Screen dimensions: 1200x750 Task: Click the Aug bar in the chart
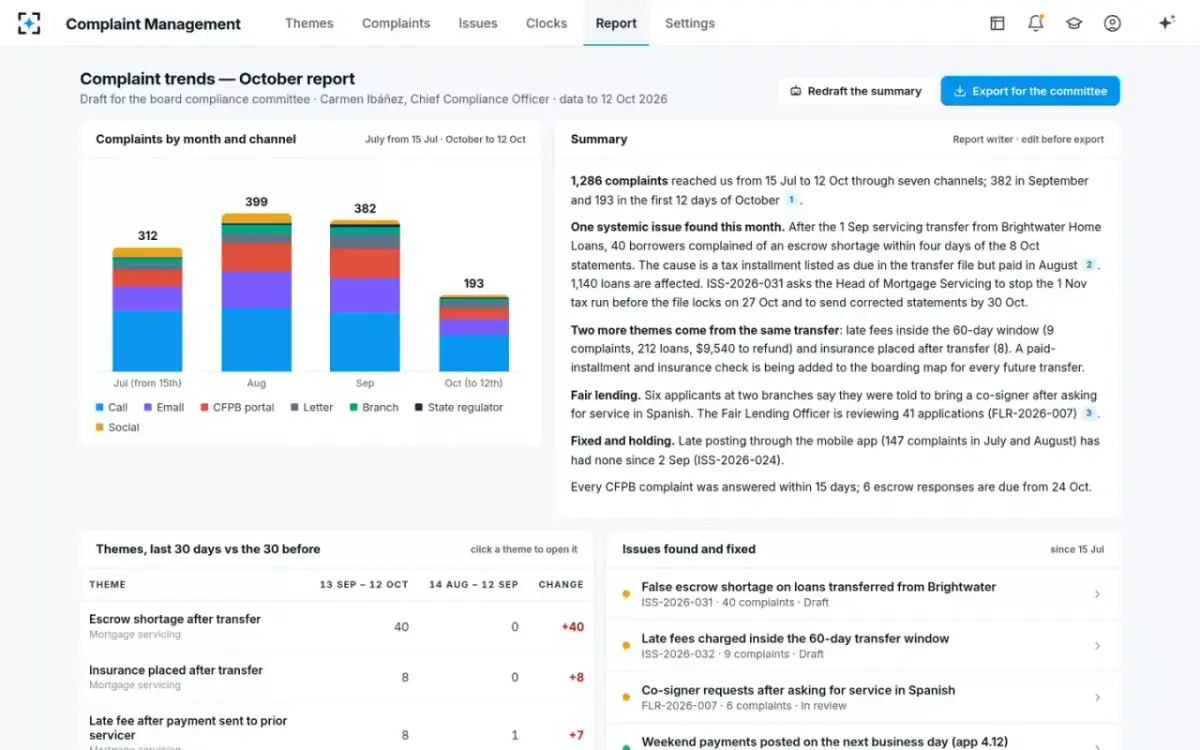pos(256,292)
